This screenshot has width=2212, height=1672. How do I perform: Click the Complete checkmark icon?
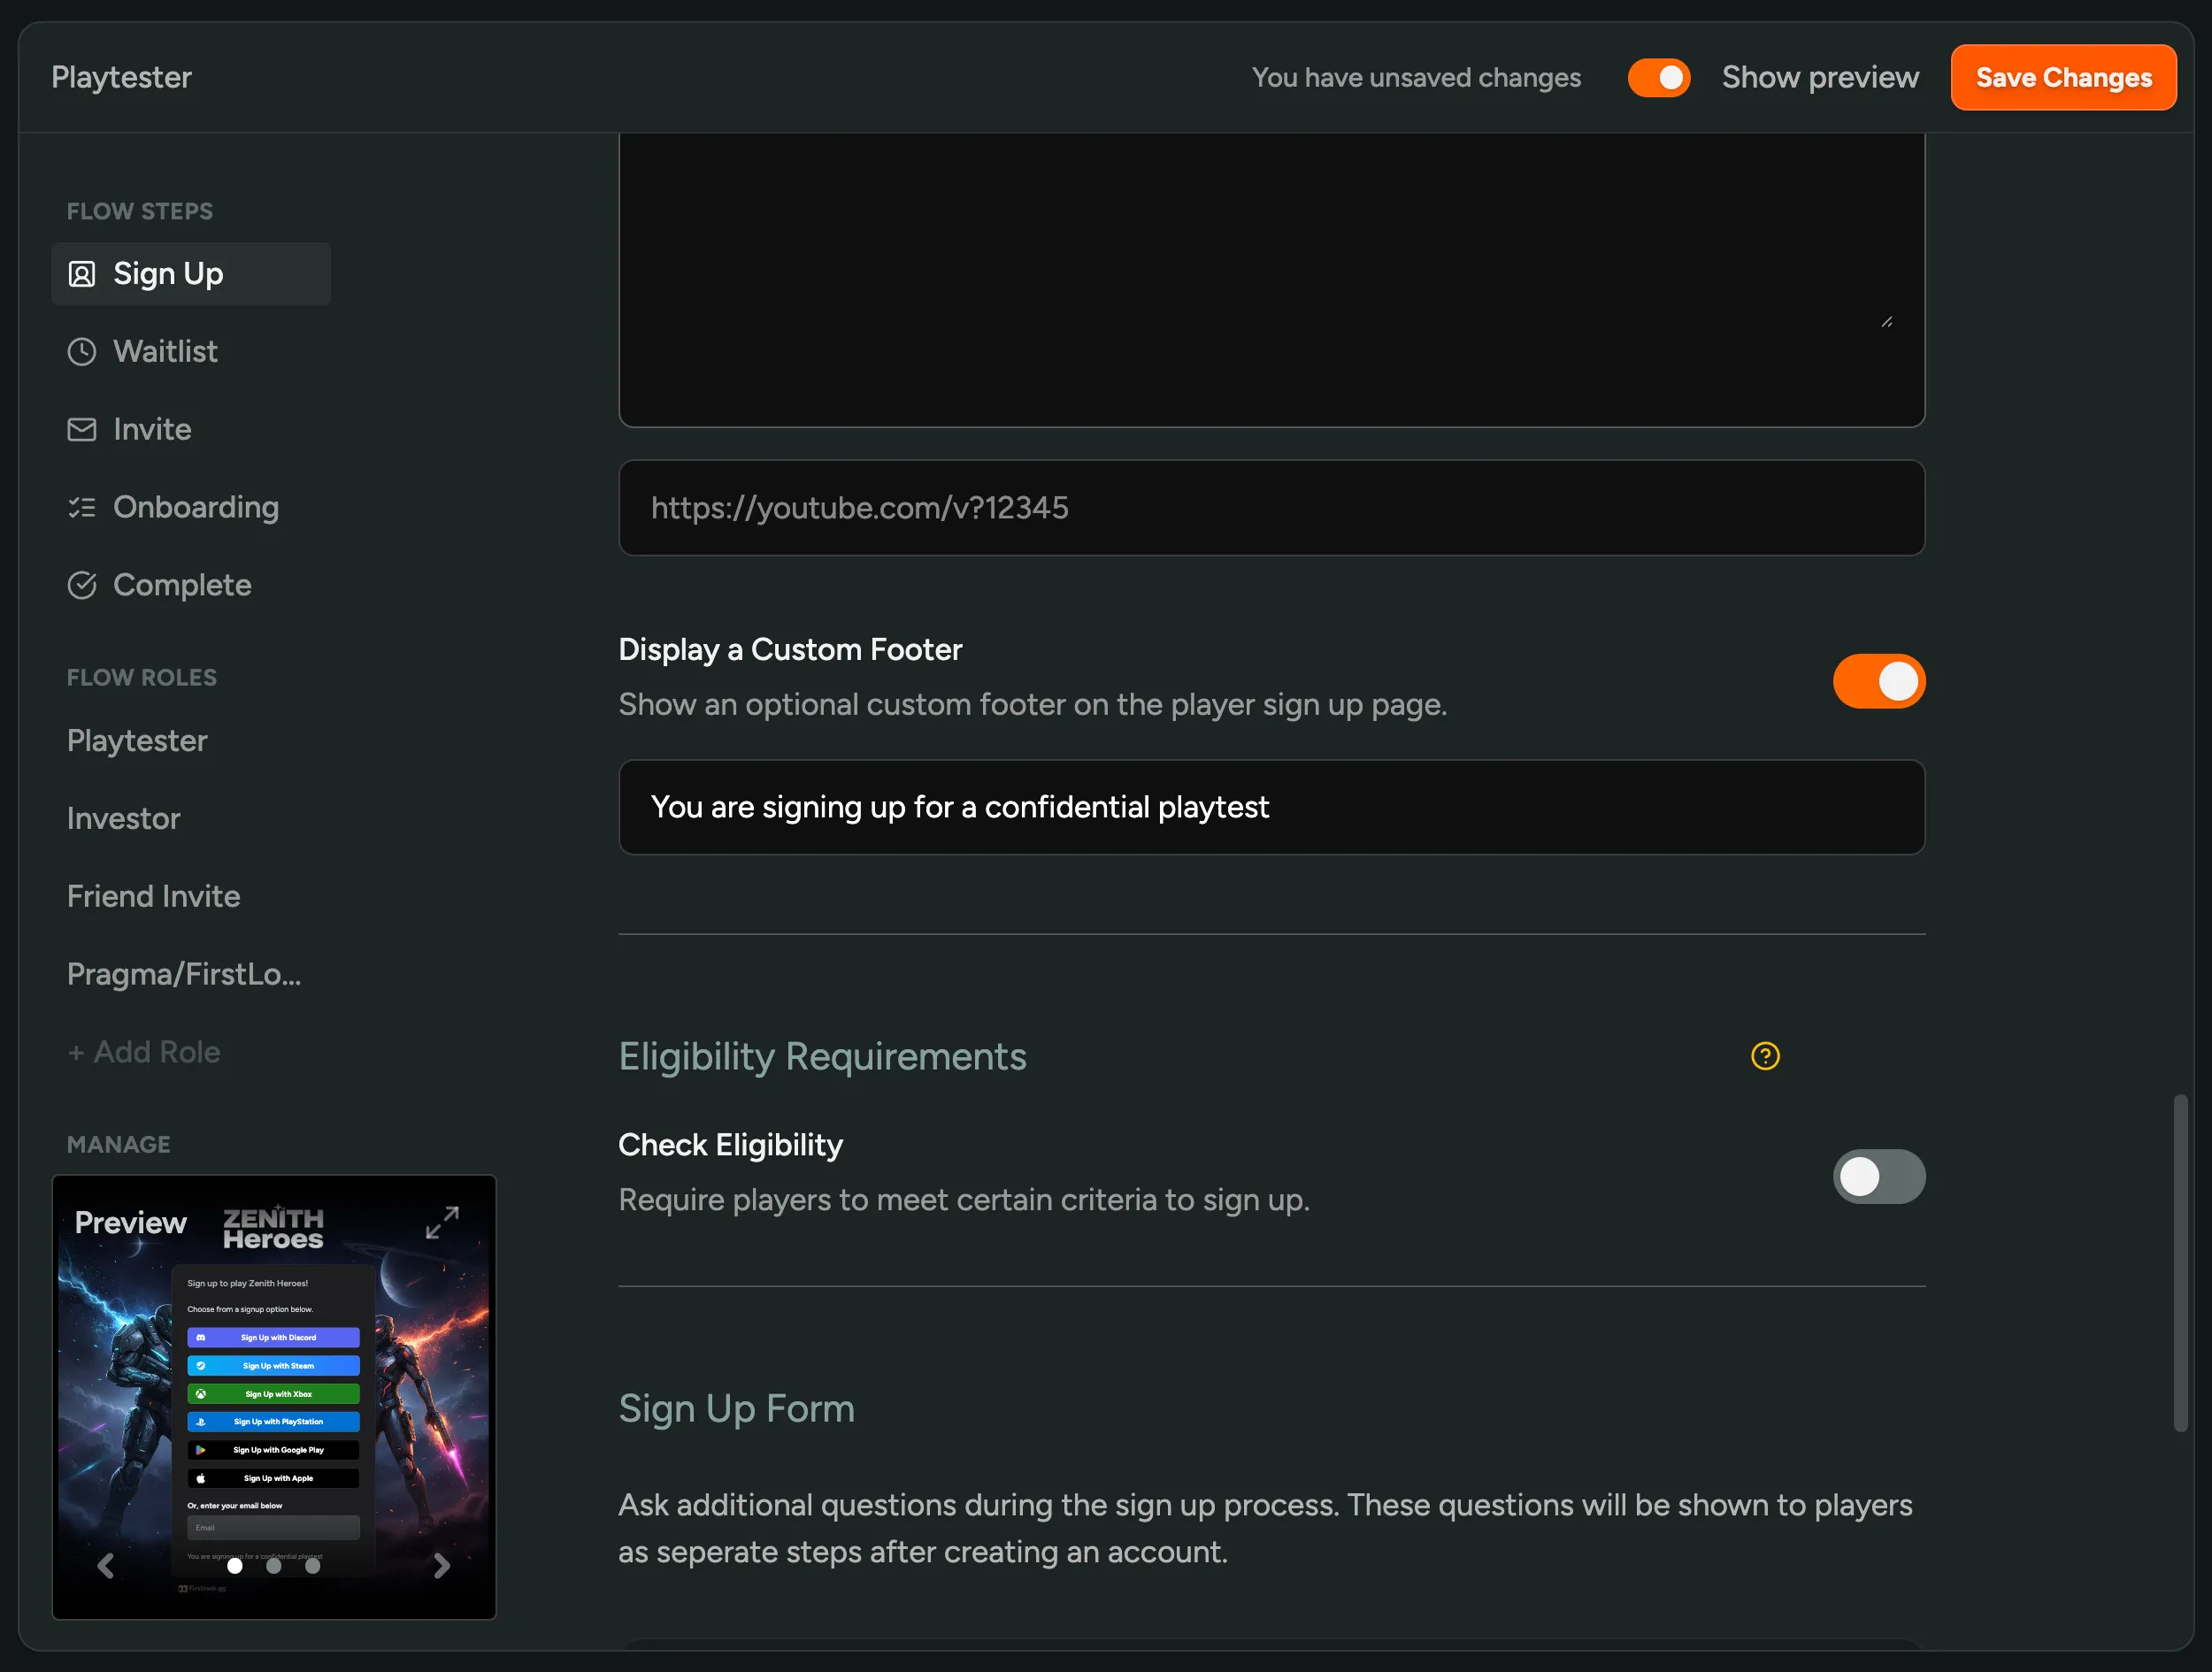(x=82, y=585)
